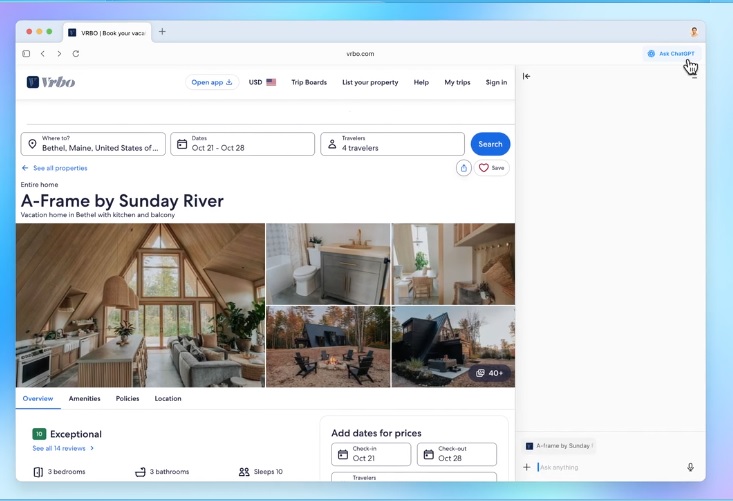Click See all properties link
This screenshot has height=501, width=733.
55,168
